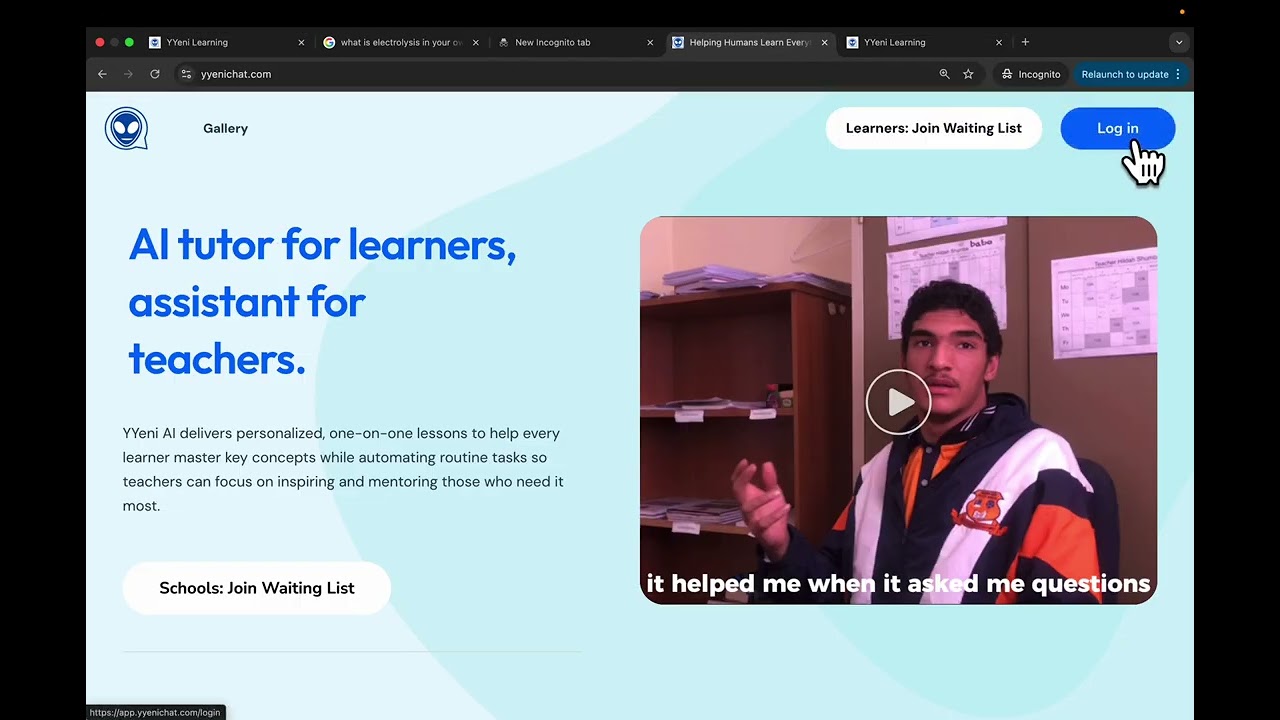Viewport: 1280px width, 720px height.
Task: Select Helping Humans Learn tab
Action: 749,43
